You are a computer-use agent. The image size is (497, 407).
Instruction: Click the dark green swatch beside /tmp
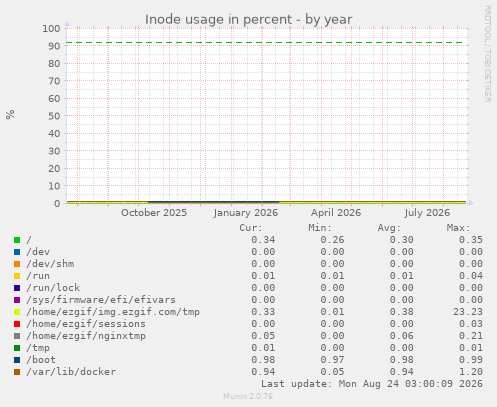pyautogui.click(x=17, y=348)
